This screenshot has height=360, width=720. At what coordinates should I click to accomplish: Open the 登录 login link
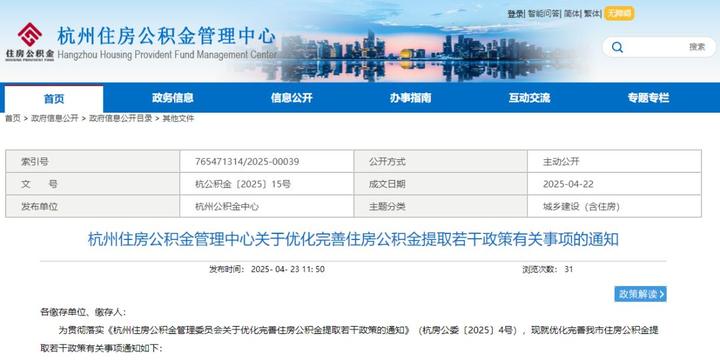[x=515, y=14]
